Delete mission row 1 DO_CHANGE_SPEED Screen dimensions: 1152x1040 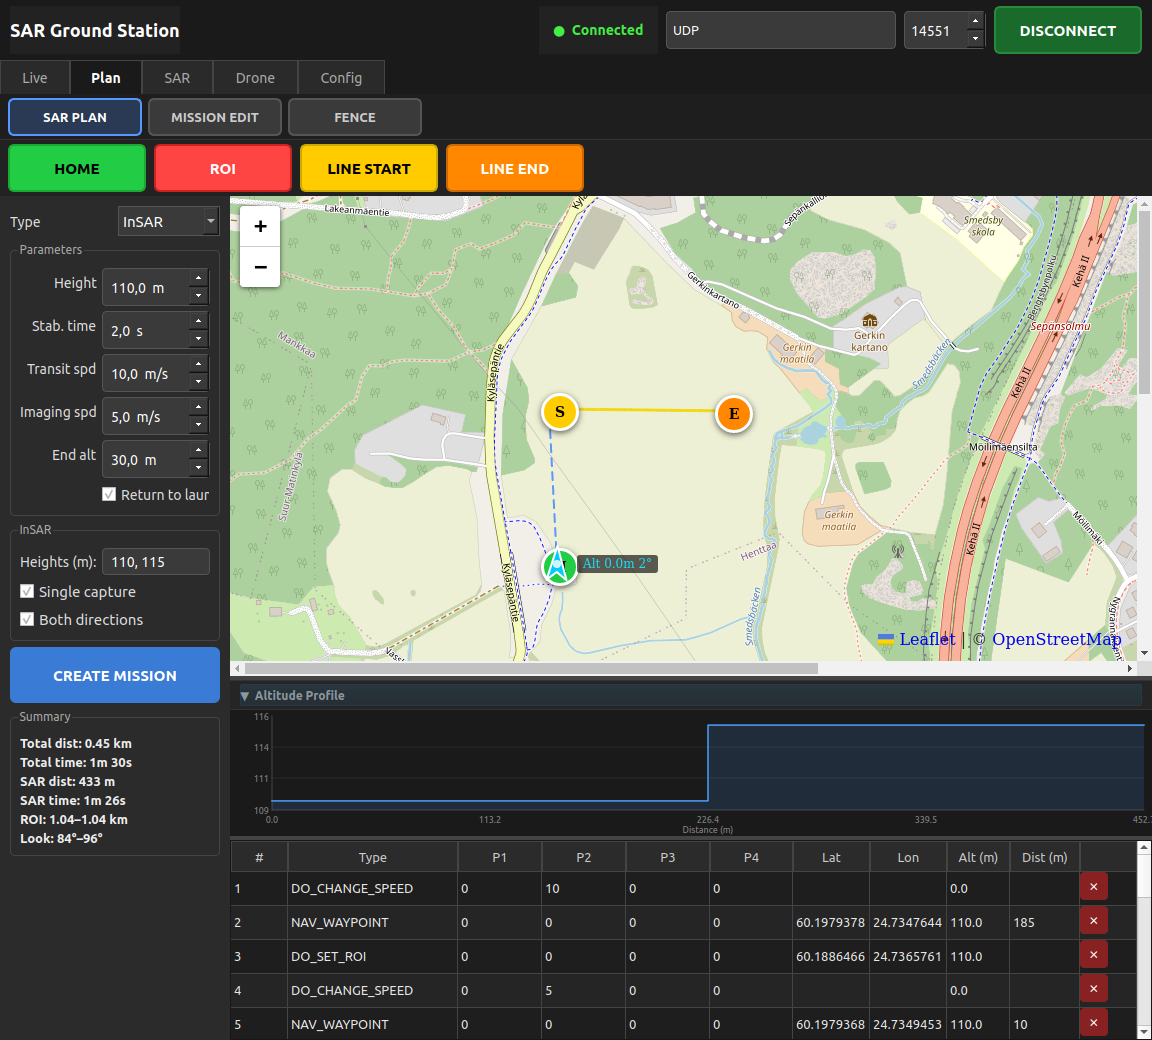tap(1093, 887)
